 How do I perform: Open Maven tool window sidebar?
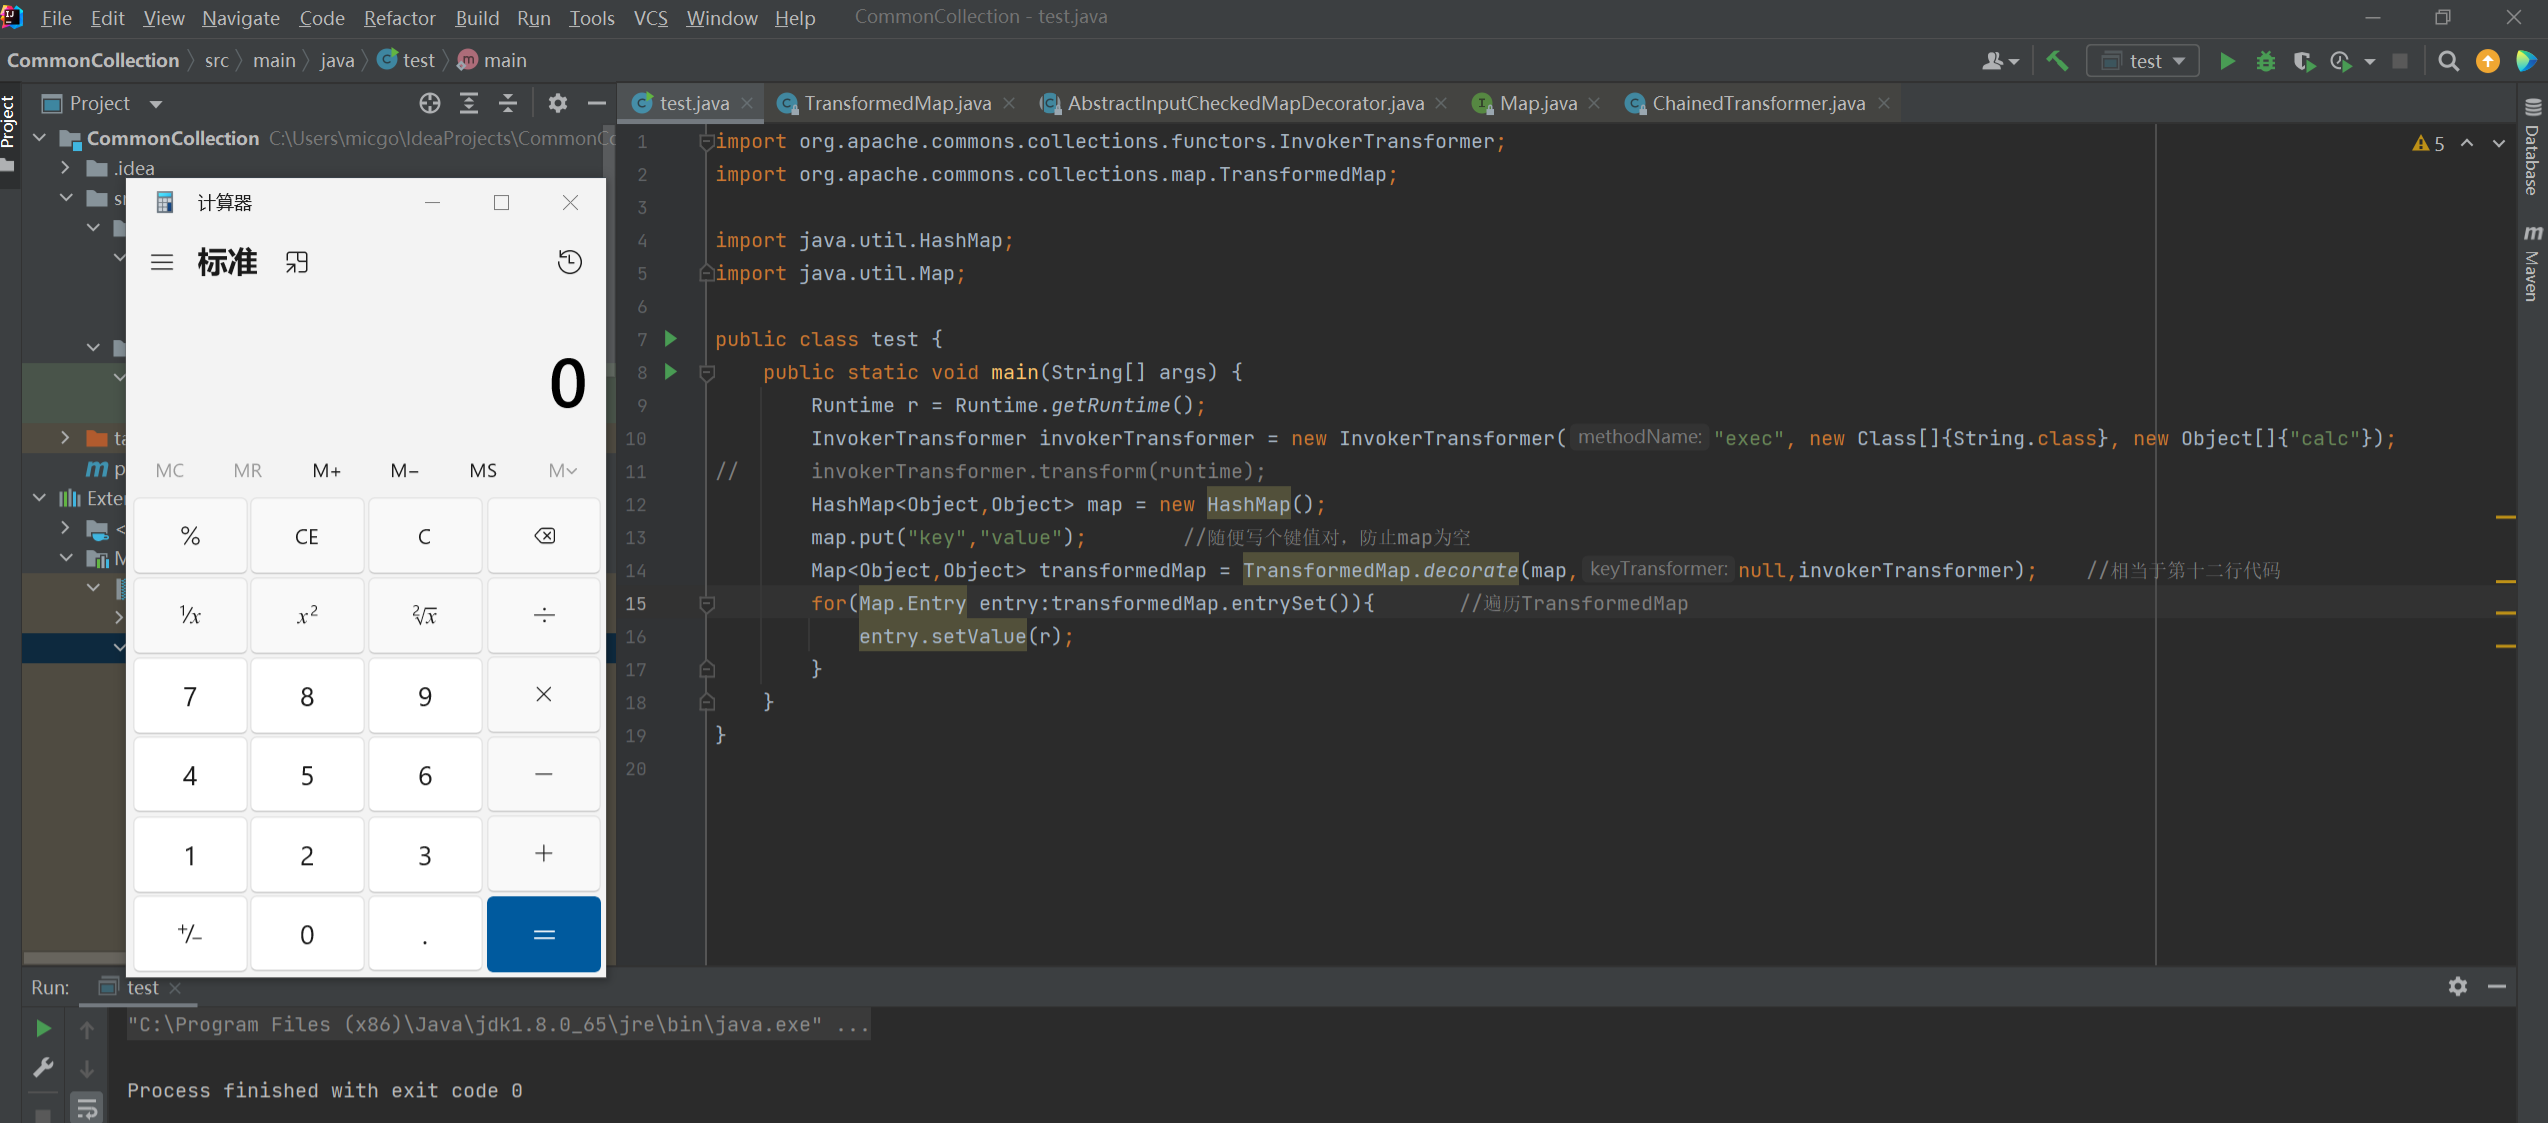2532,264
